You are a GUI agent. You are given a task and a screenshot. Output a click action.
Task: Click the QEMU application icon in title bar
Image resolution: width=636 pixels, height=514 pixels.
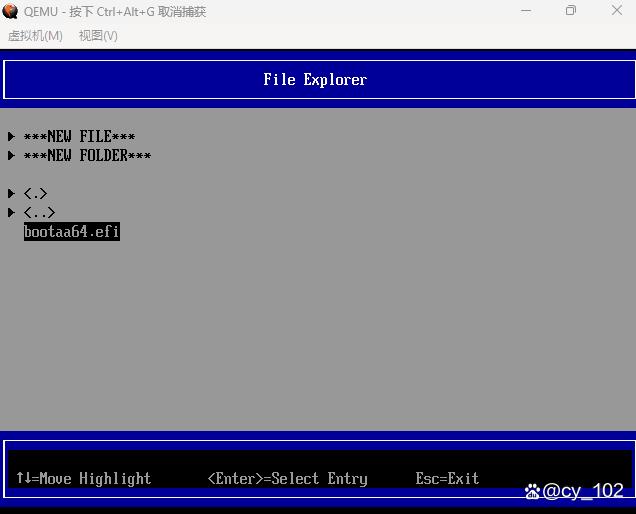[x=10, y=11]
